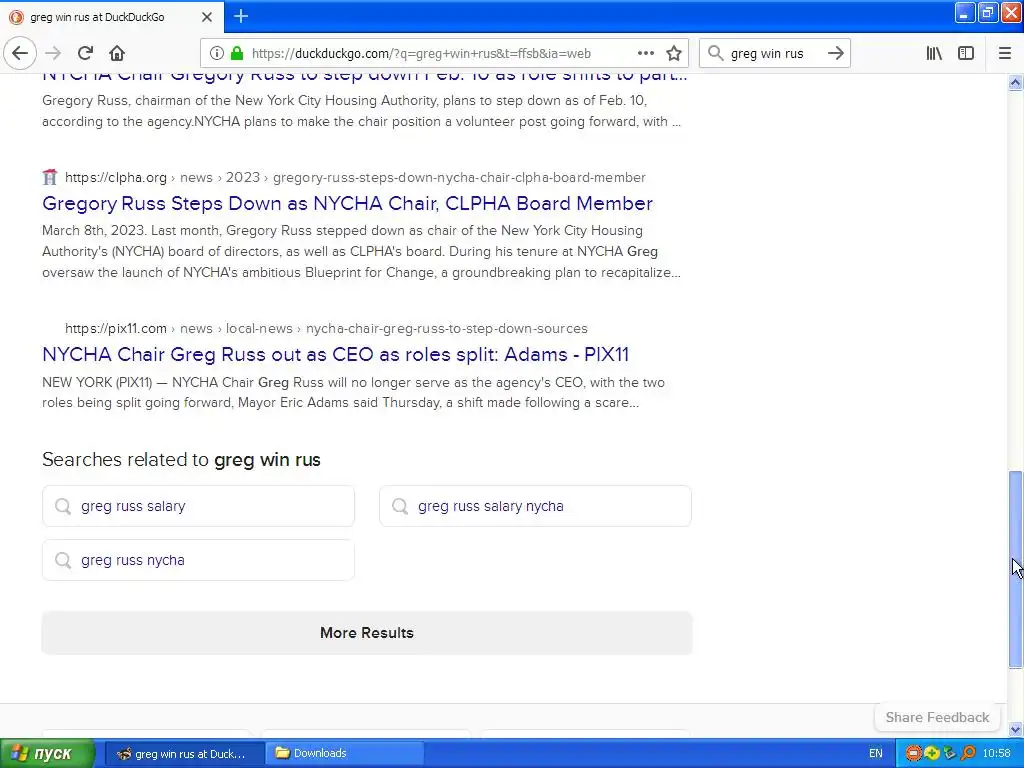Open the Library bookshelf icon
This screenshot has height=768, width=1024.
coord(934,54)
